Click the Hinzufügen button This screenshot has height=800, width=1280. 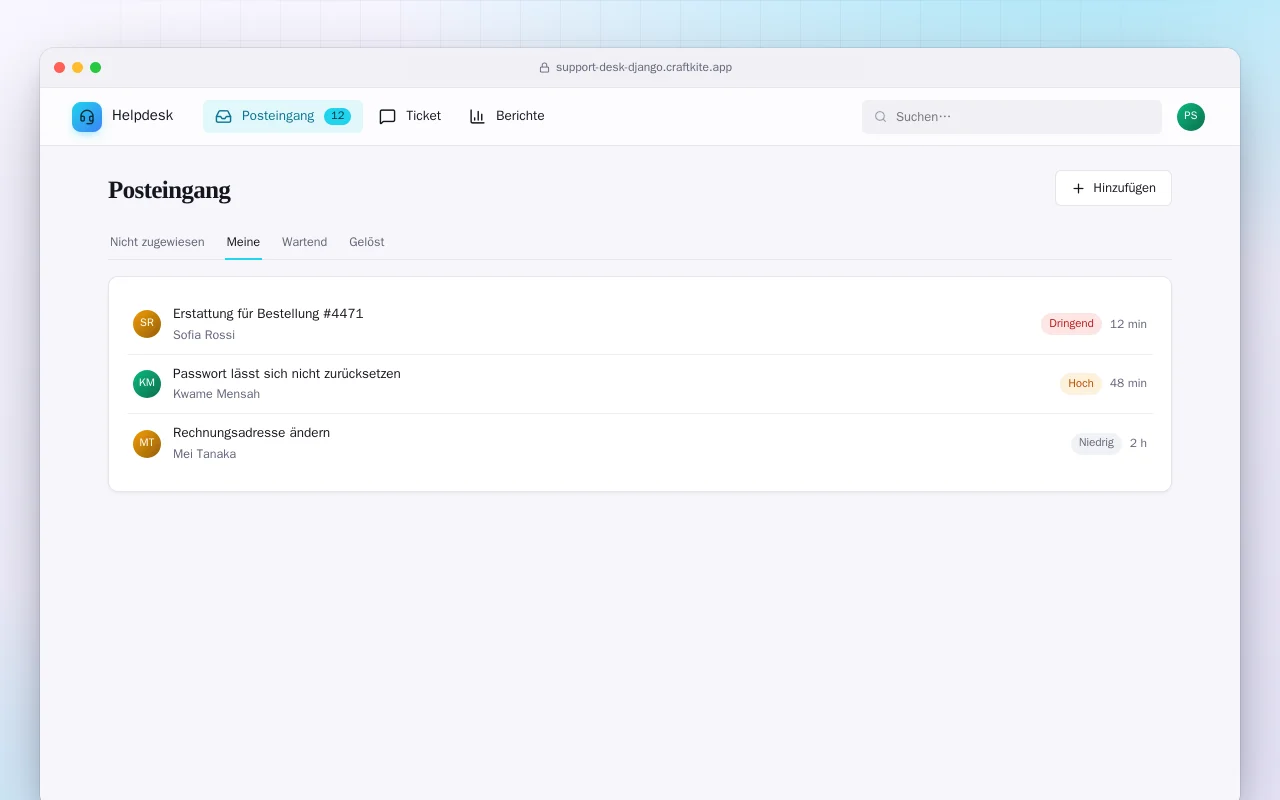point(1113,188)
